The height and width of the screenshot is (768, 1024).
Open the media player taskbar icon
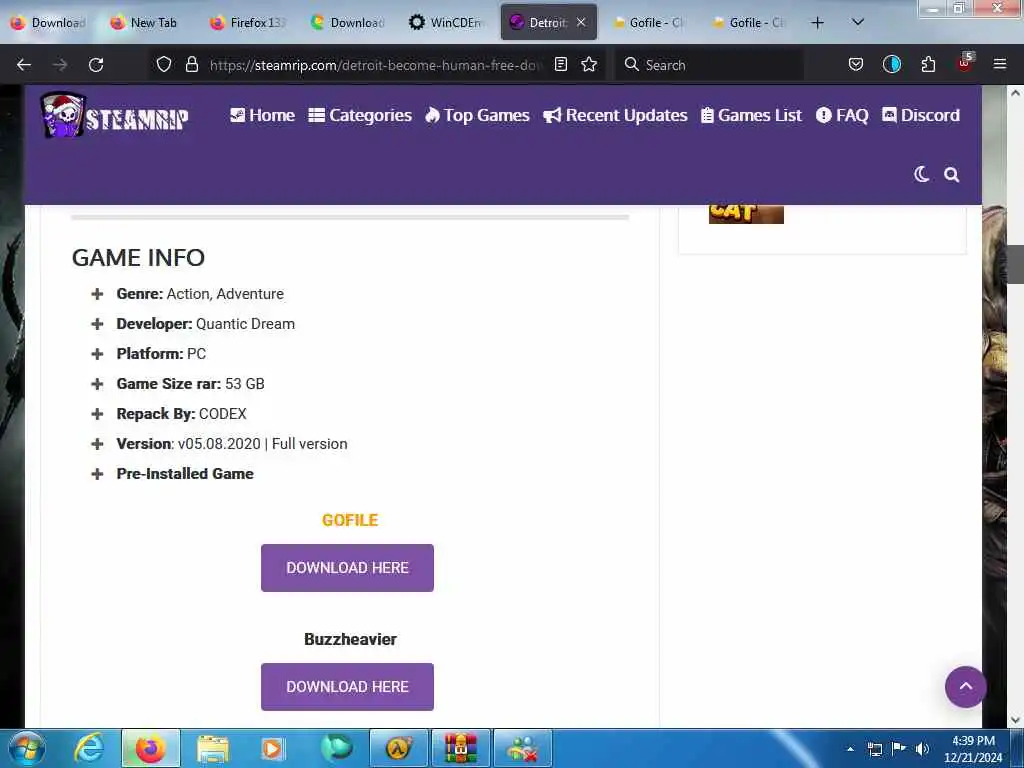click(x=273, y=749)
